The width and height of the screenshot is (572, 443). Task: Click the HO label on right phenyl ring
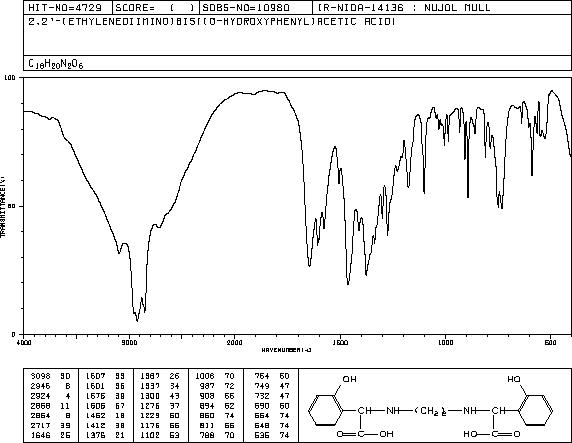(x=514, y=379)
